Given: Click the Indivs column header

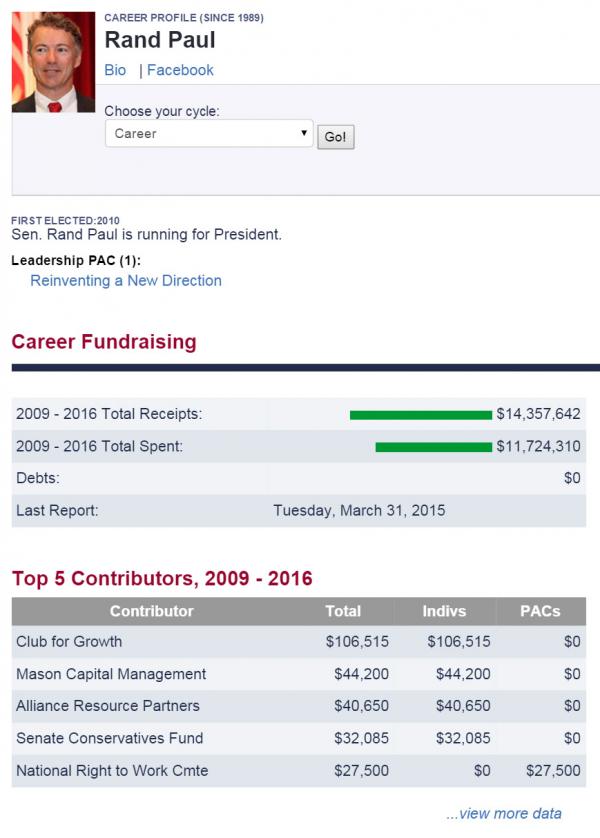Looking at the screenshot, I should pyautogui.click(x=444, y=611).
